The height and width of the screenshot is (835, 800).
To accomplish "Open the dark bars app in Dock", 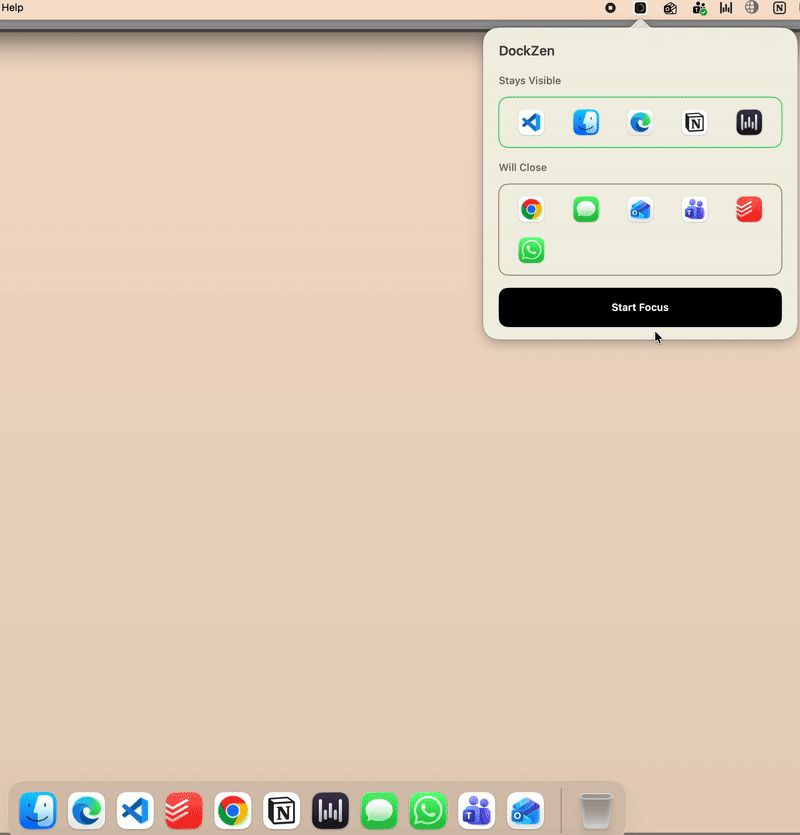I will pos(330,811).
